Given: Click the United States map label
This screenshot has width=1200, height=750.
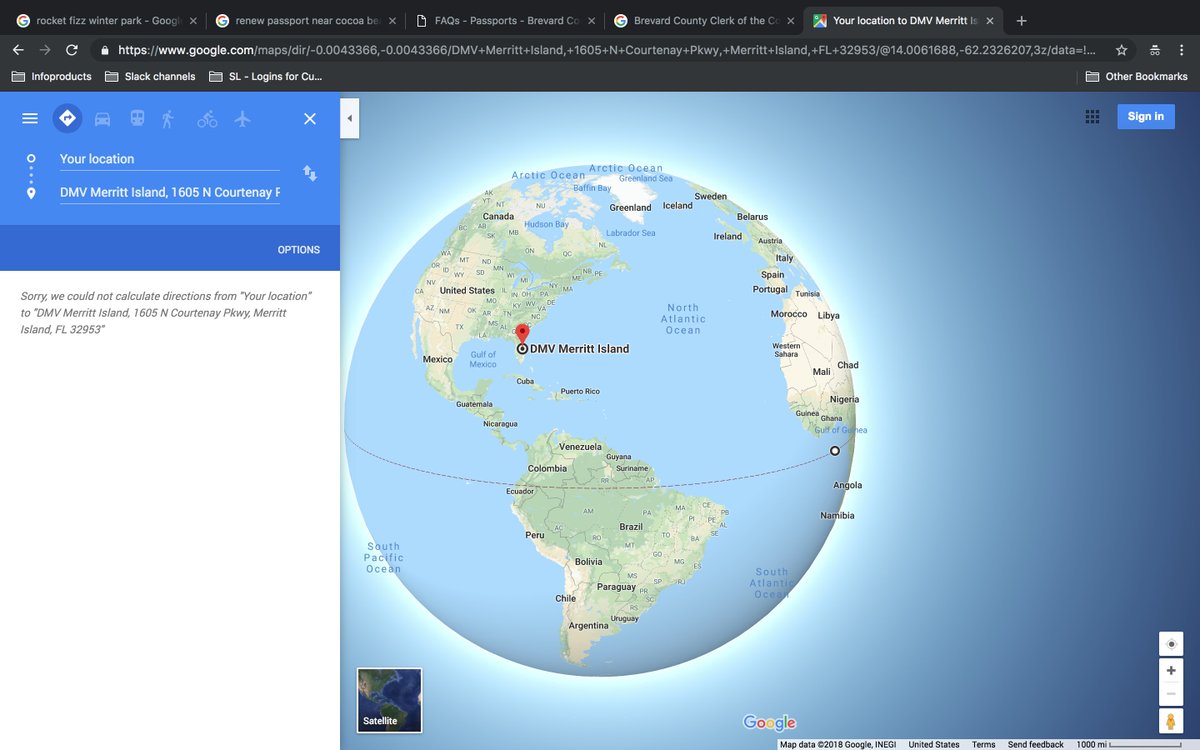Looking at the screenshot, I should pos(467,290).
